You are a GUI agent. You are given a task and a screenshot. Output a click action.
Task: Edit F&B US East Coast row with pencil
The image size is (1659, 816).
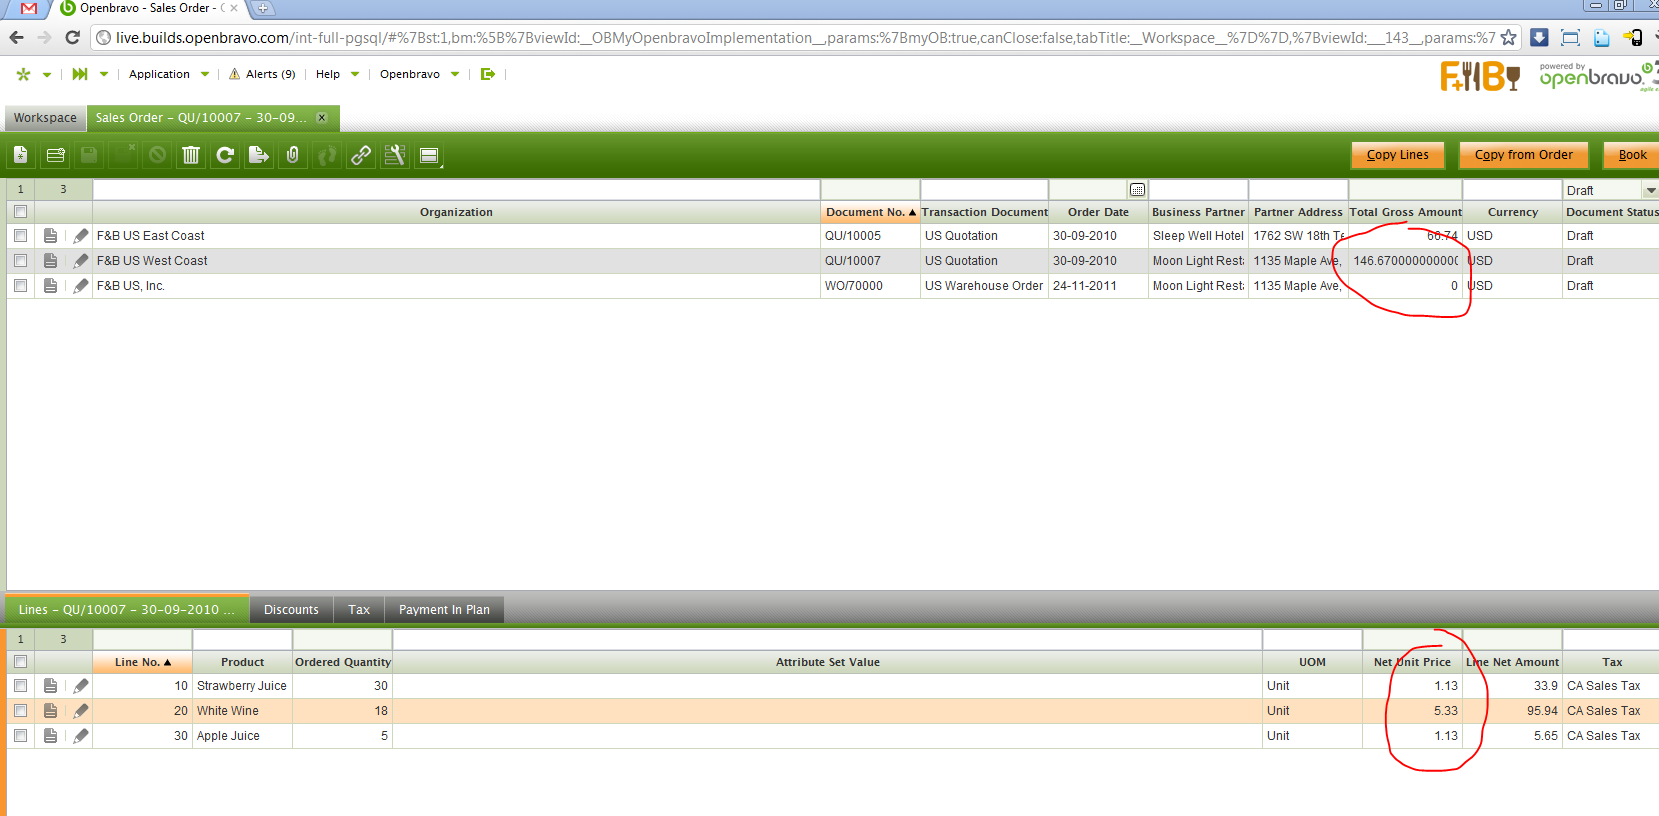click(x=81, y=236)
